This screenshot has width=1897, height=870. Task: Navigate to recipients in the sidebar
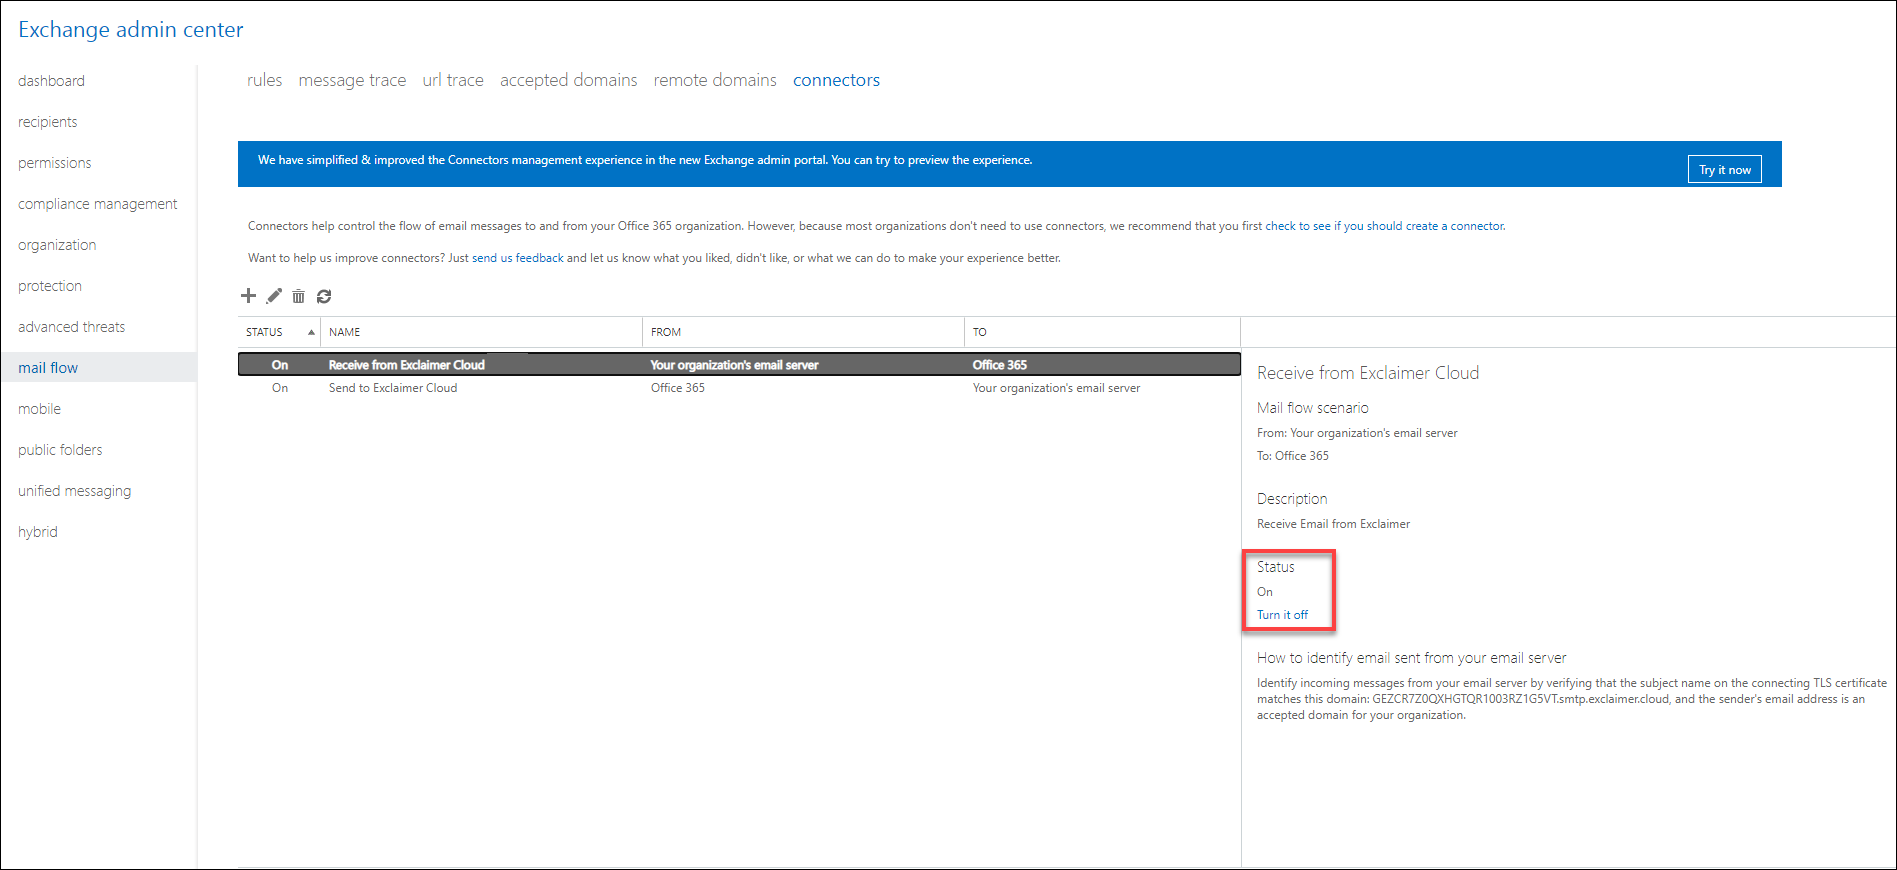point(48,122)
